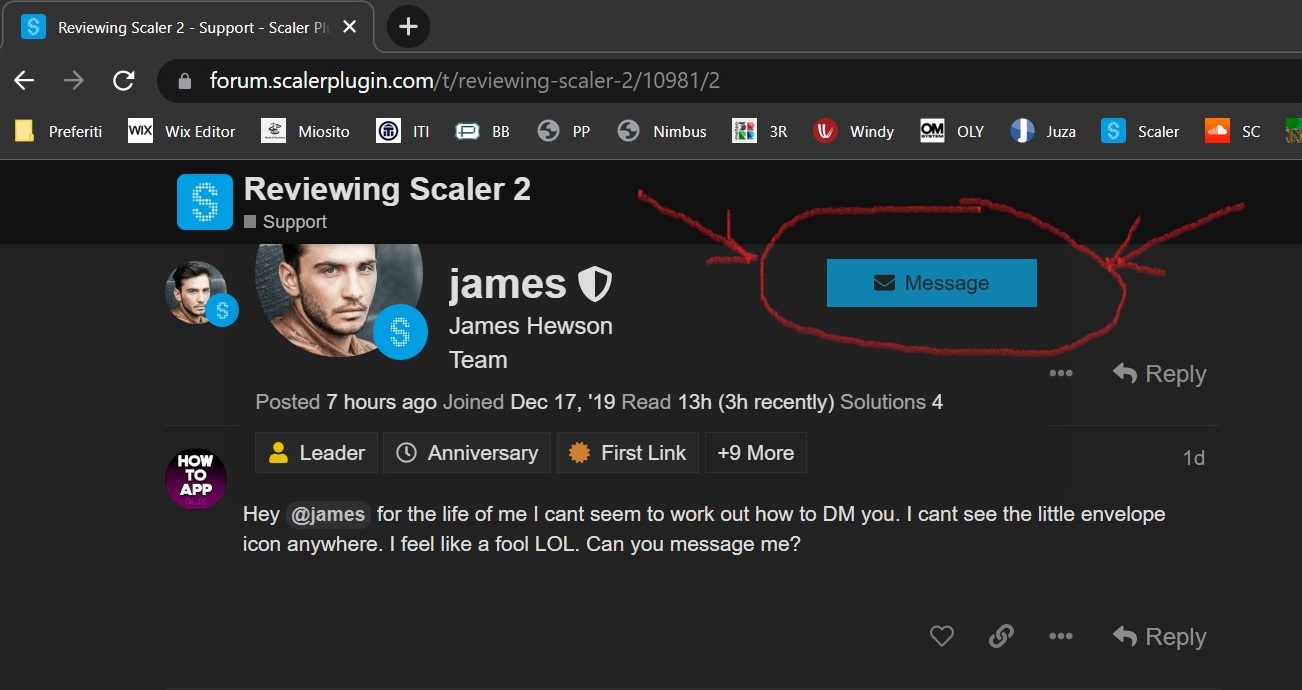1302x690 pixels.
Task: Click Reply on james's post
Action: (1159, 373)
